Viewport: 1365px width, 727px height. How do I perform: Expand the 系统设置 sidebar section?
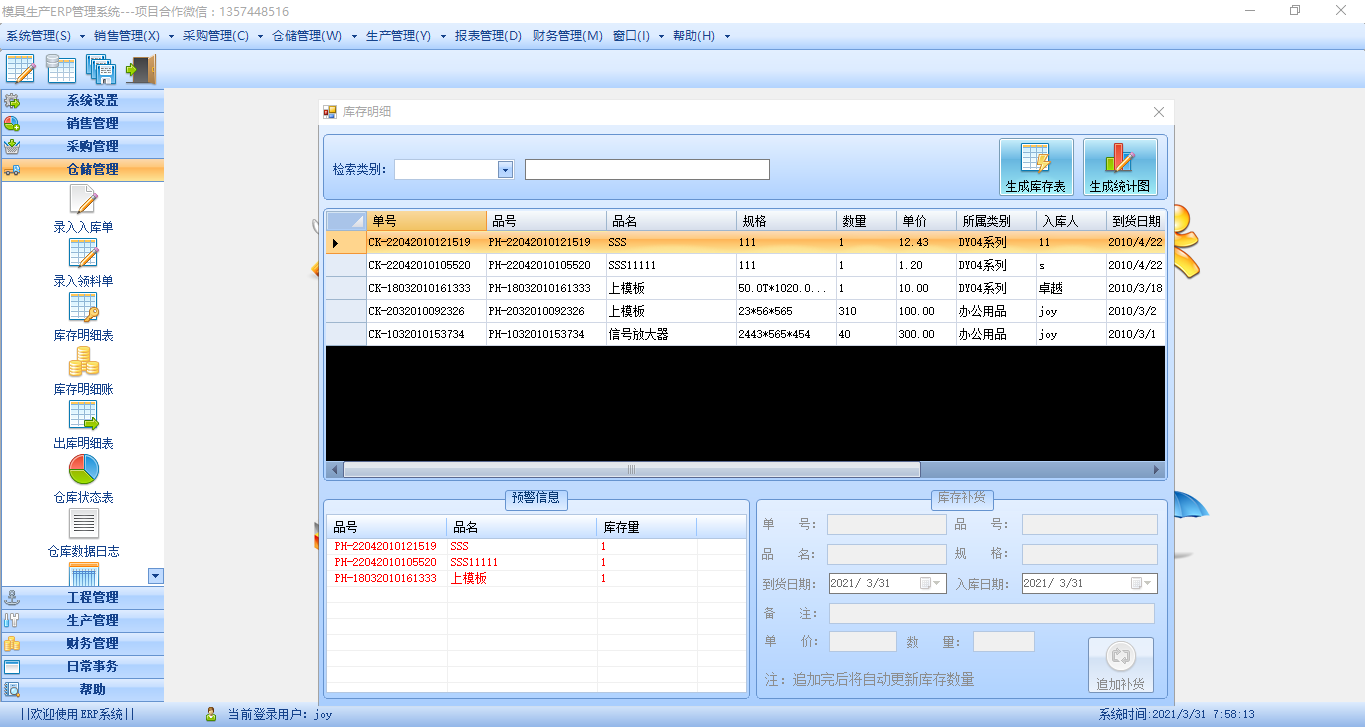pyautogui.click(x=83, y=101)
